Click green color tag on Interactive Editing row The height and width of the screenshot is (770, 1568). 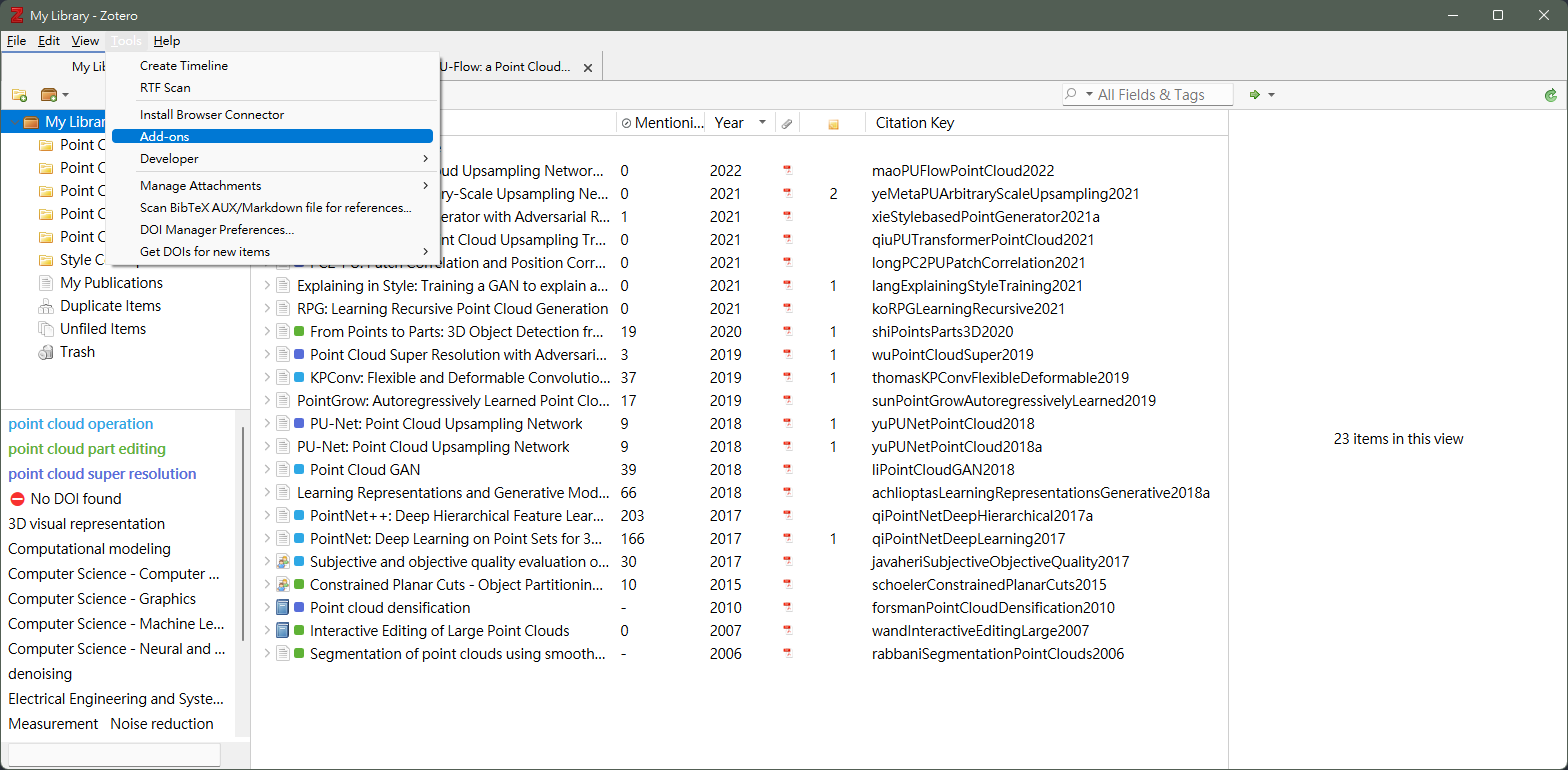pyautogui.click(x=299, y=631)
